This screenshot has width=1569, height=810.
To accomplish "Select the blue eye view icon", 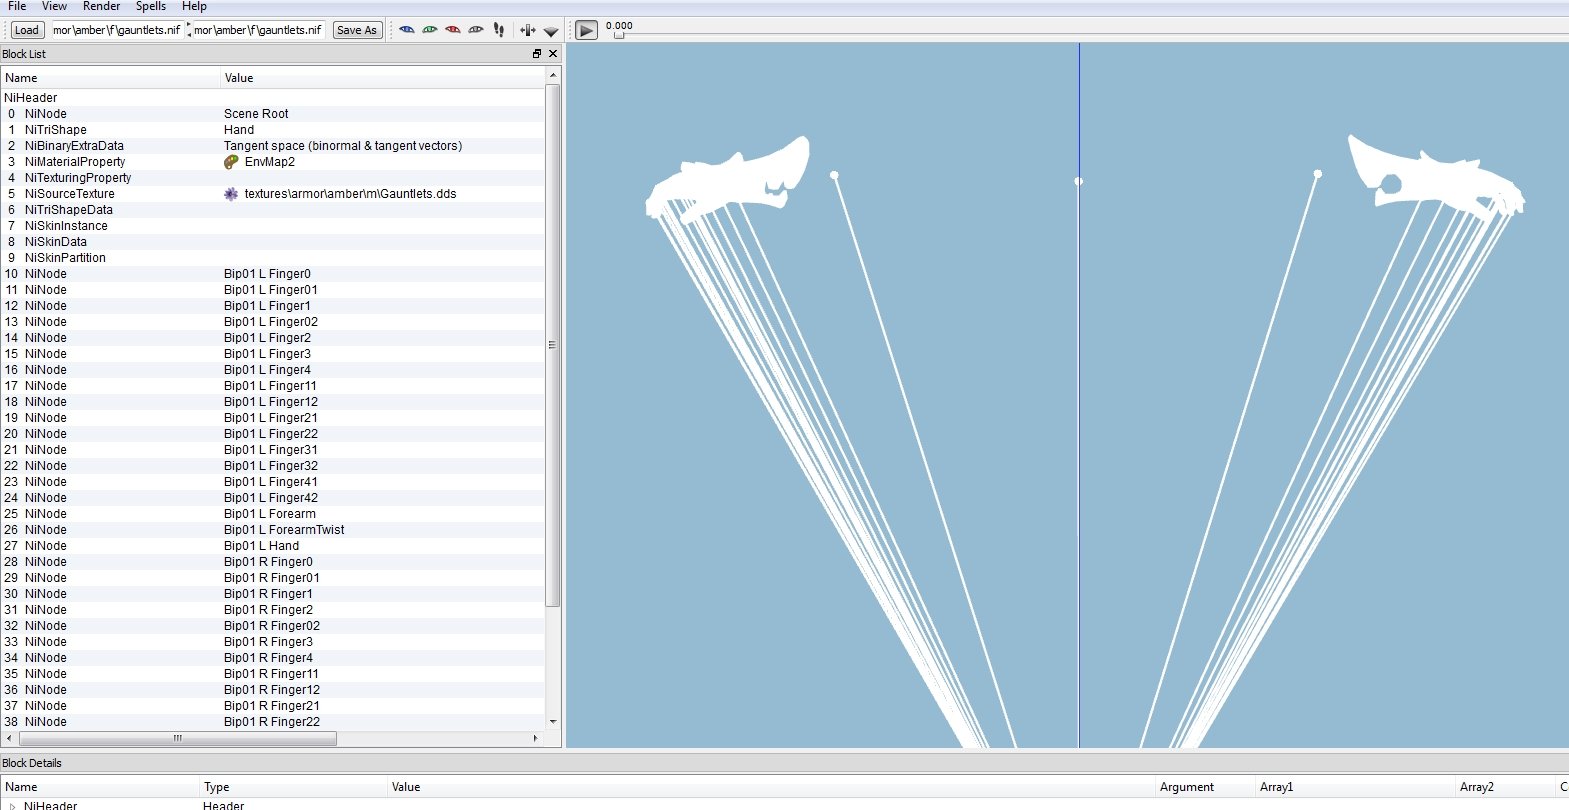I will coord(407,30).
